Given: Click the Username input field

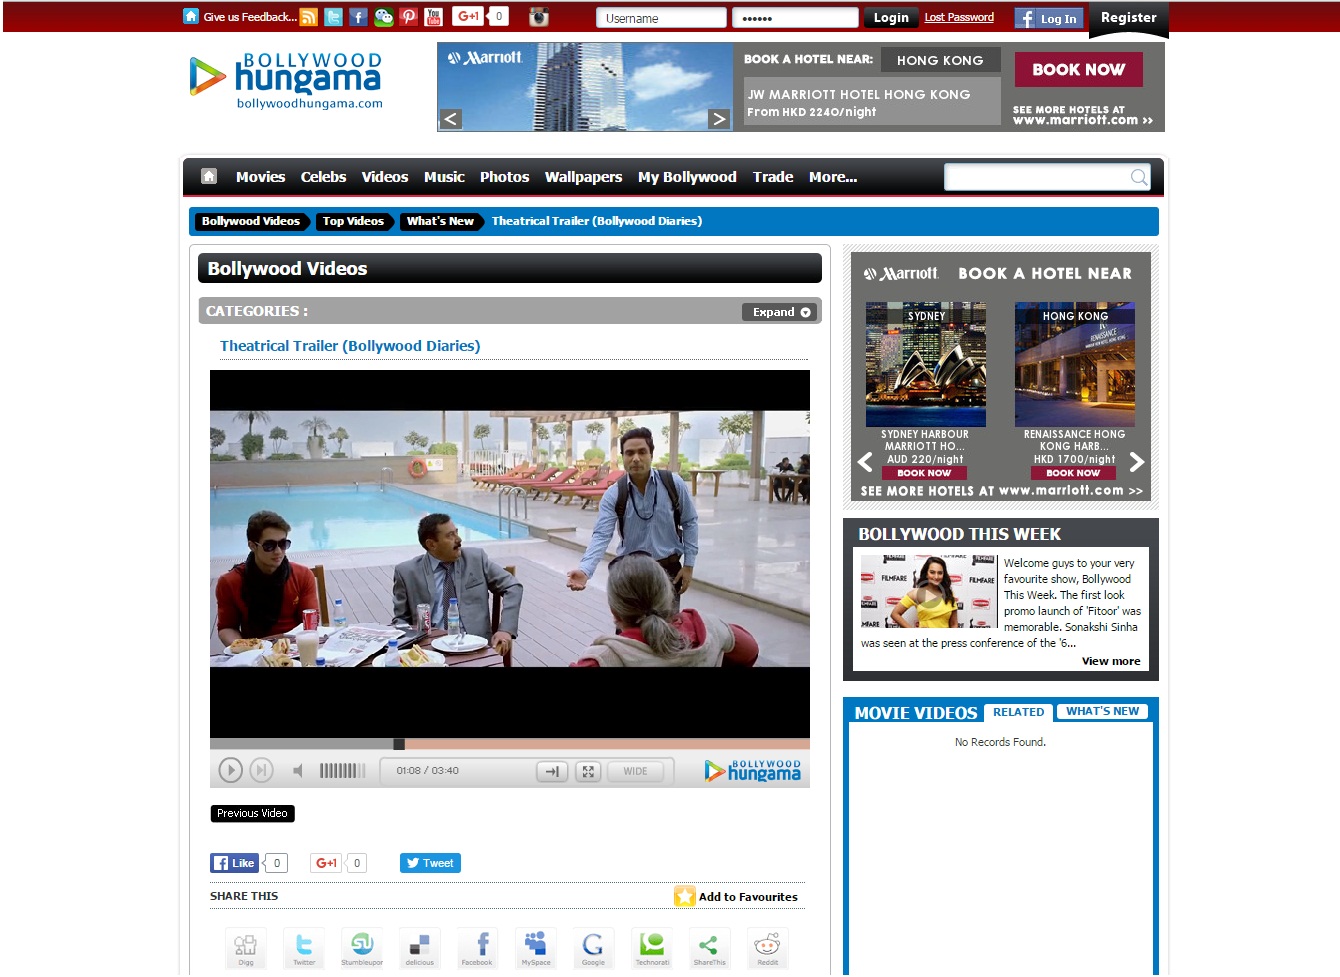Looking at the screenshot, I should tap(661, 18).
